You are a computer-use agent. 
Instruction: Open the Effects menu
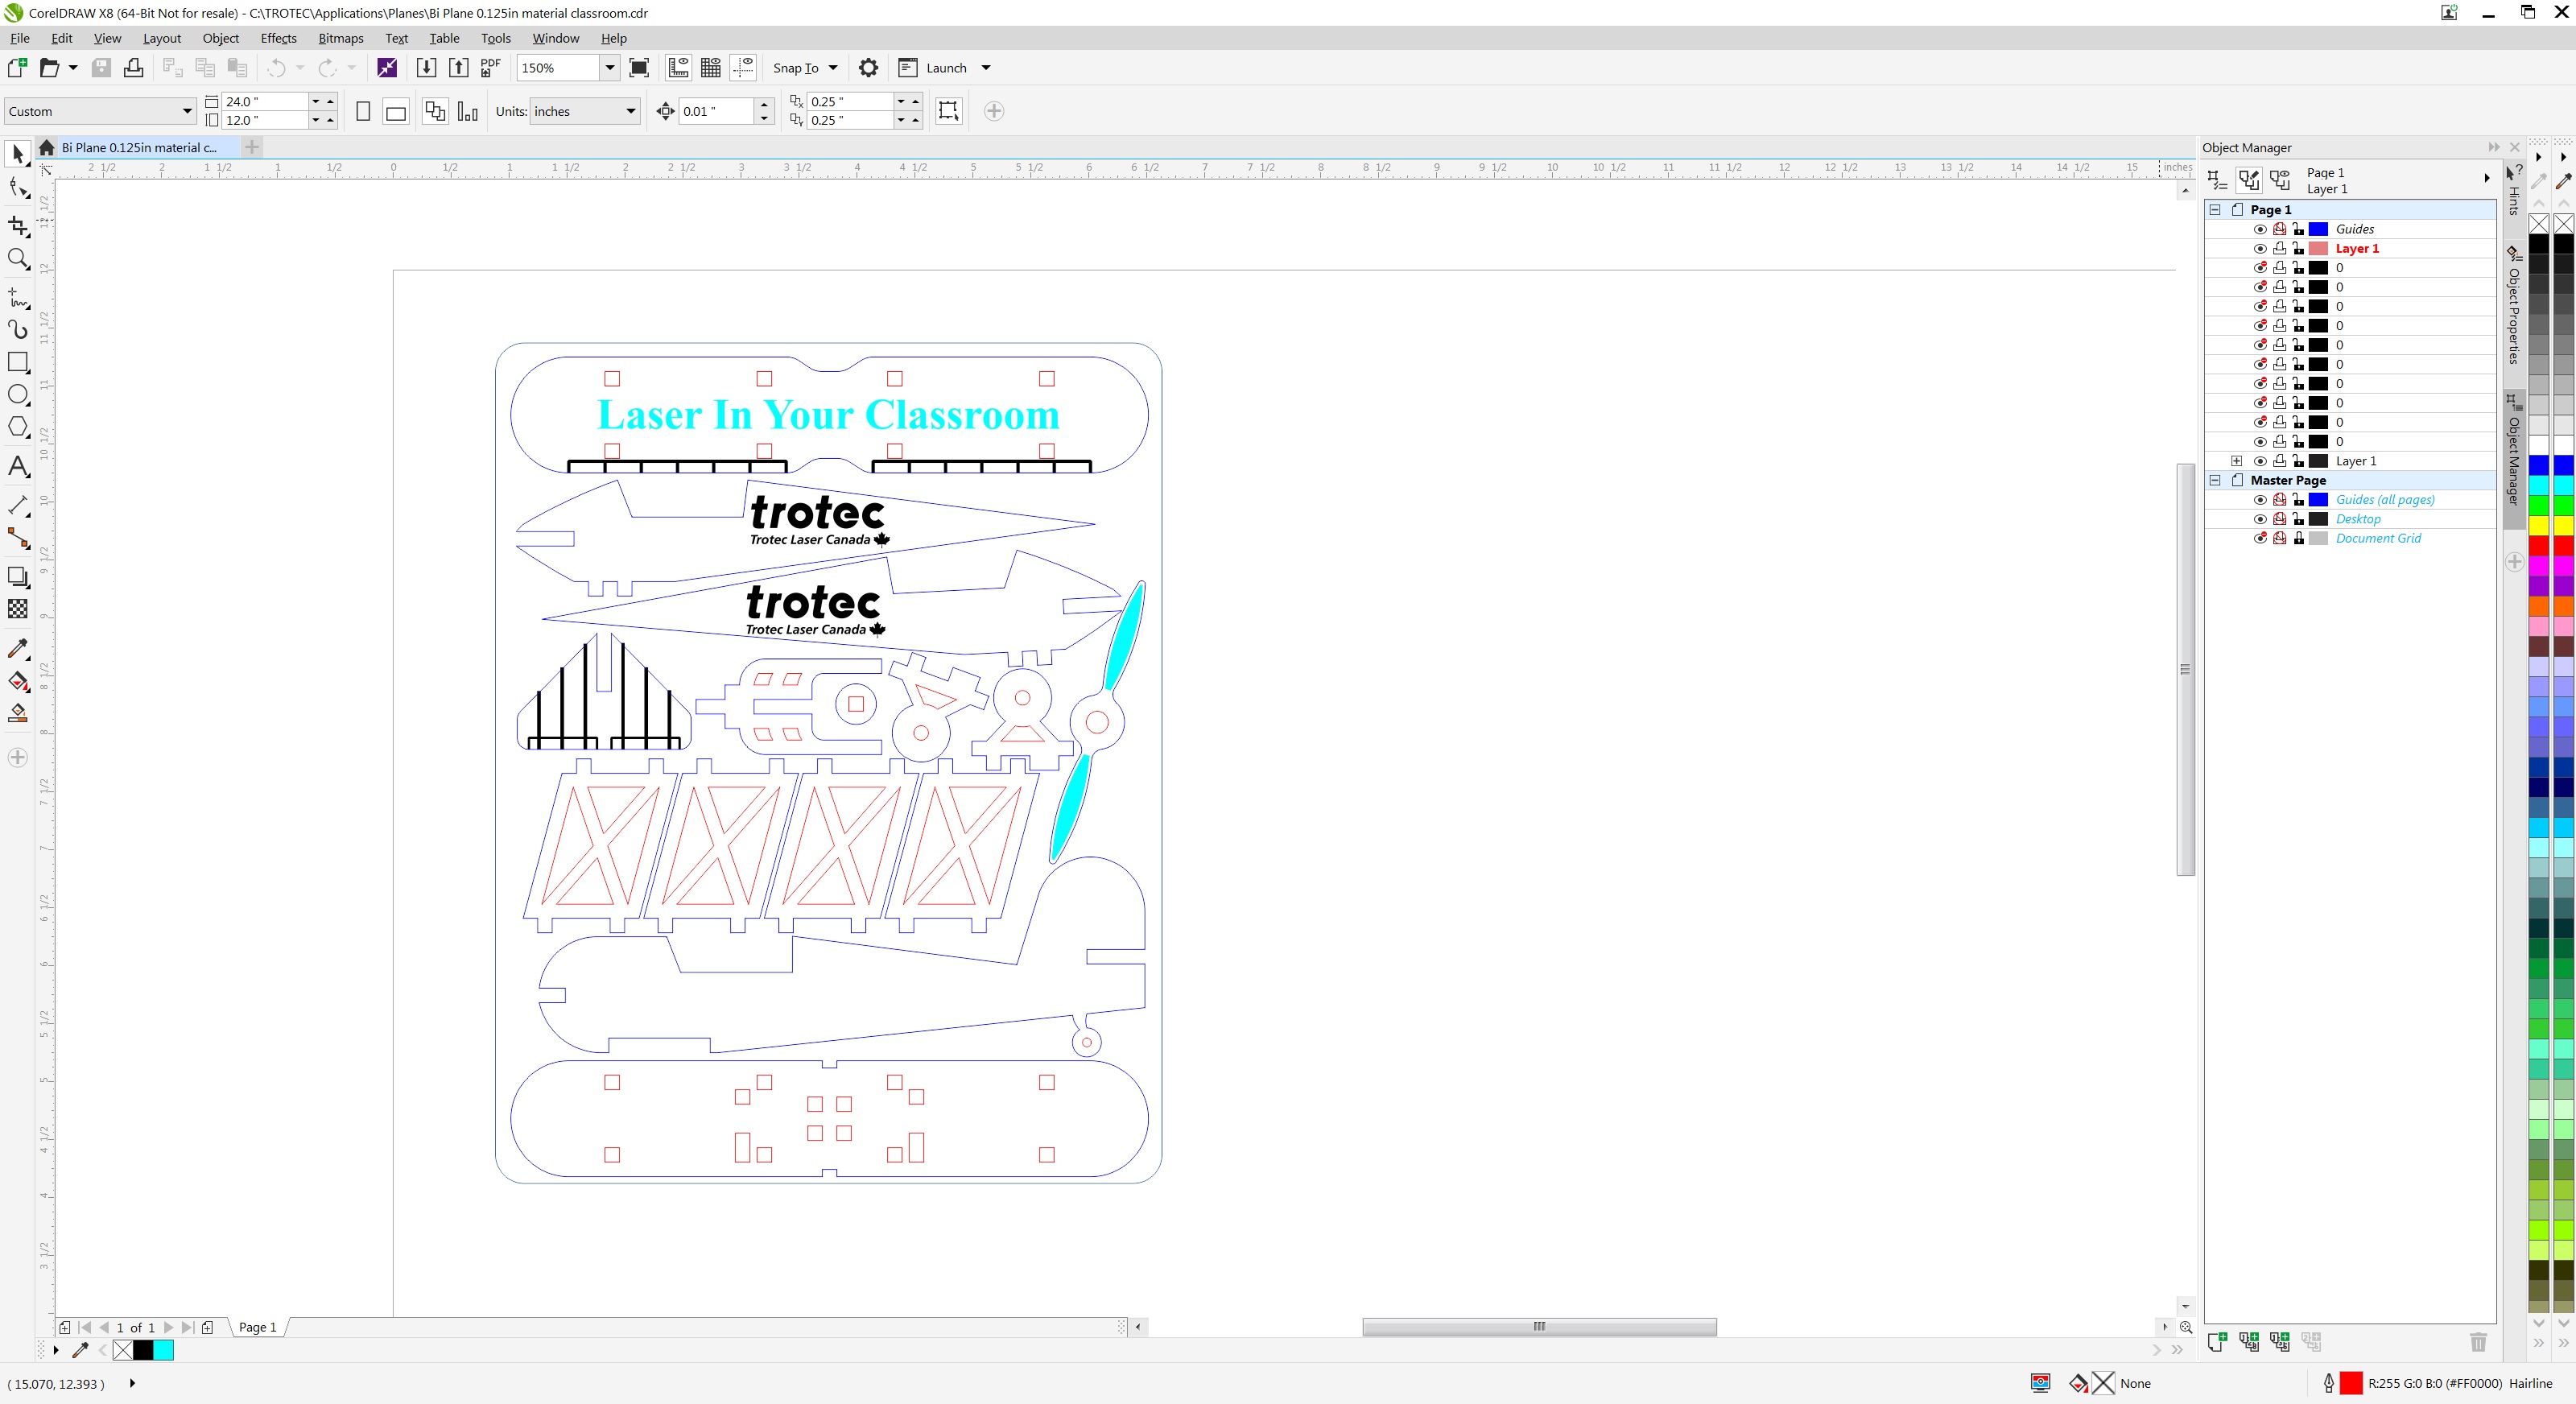pos(278,38)
